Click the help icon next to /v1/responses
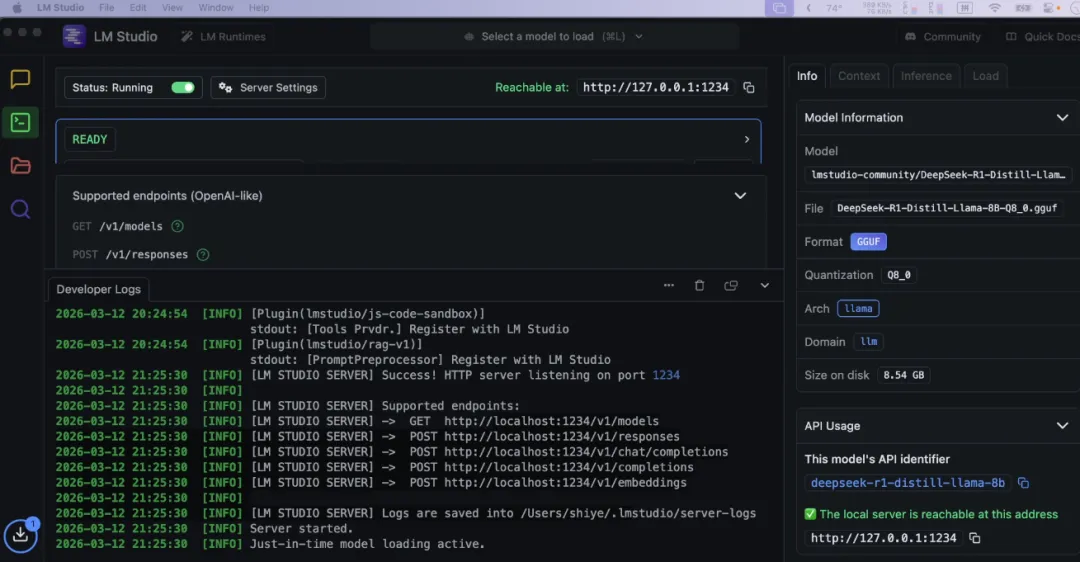1080x562 pixels. [202, 254]
